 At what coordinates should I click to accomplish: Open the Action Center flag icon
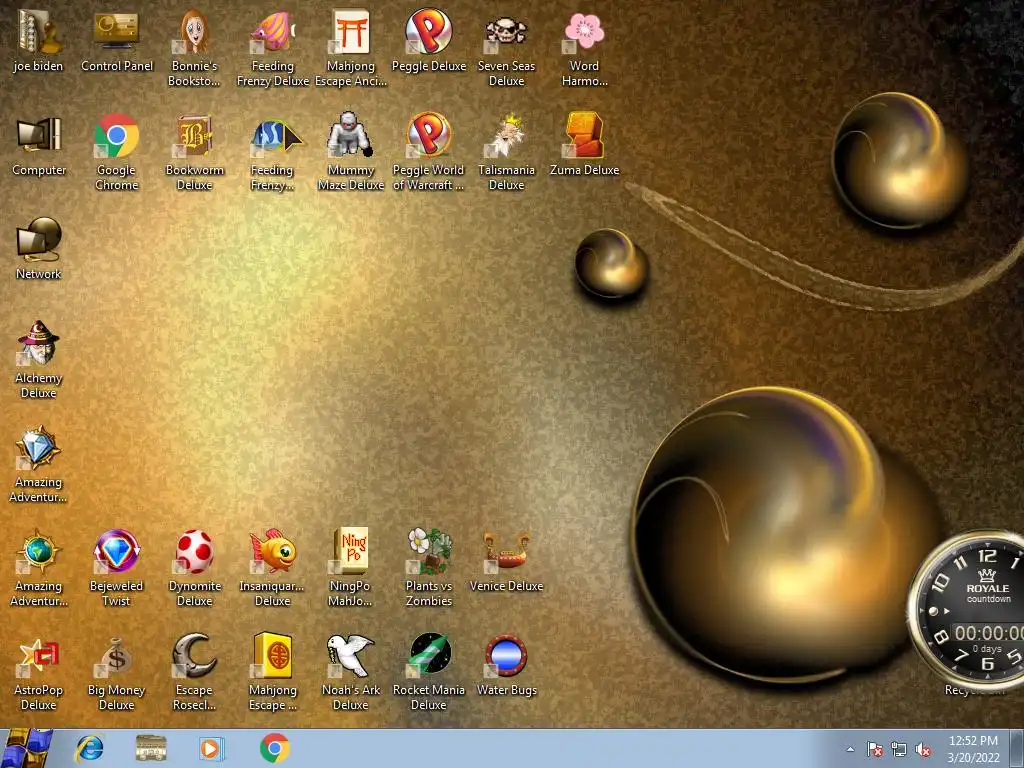pyautogui.click(x=874, y=749)
